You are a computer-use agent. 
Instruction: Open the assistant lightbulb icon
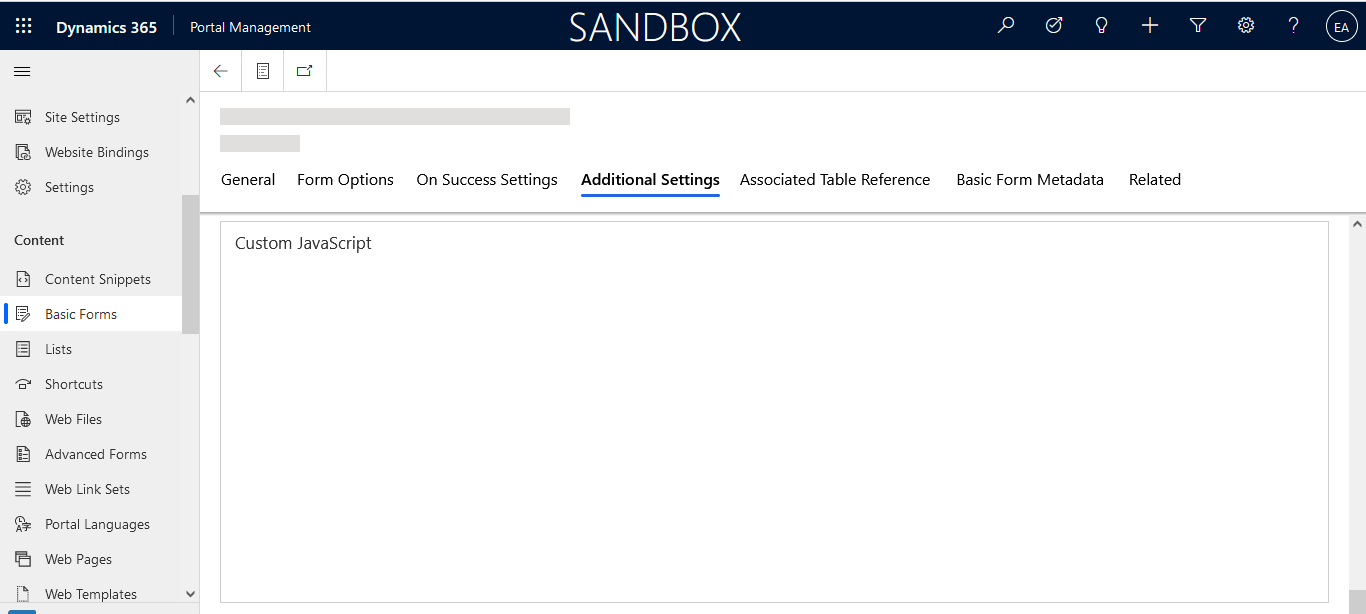click(1102, 26)
